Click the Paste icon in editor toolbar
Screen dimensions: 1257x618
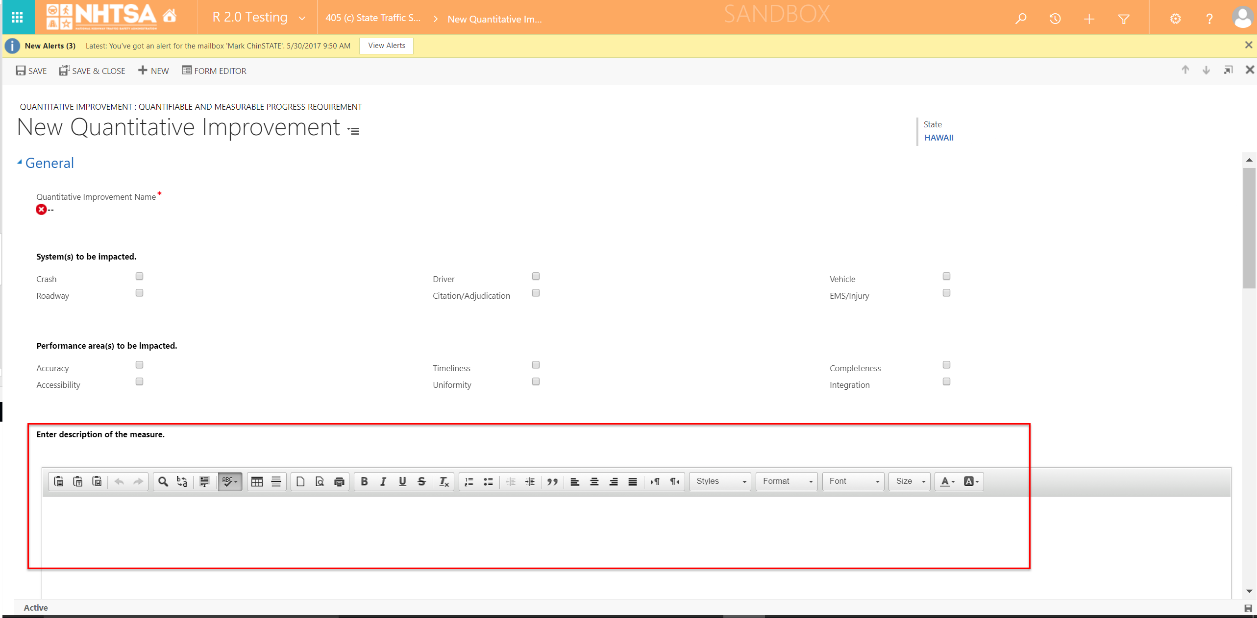(58, 481)
